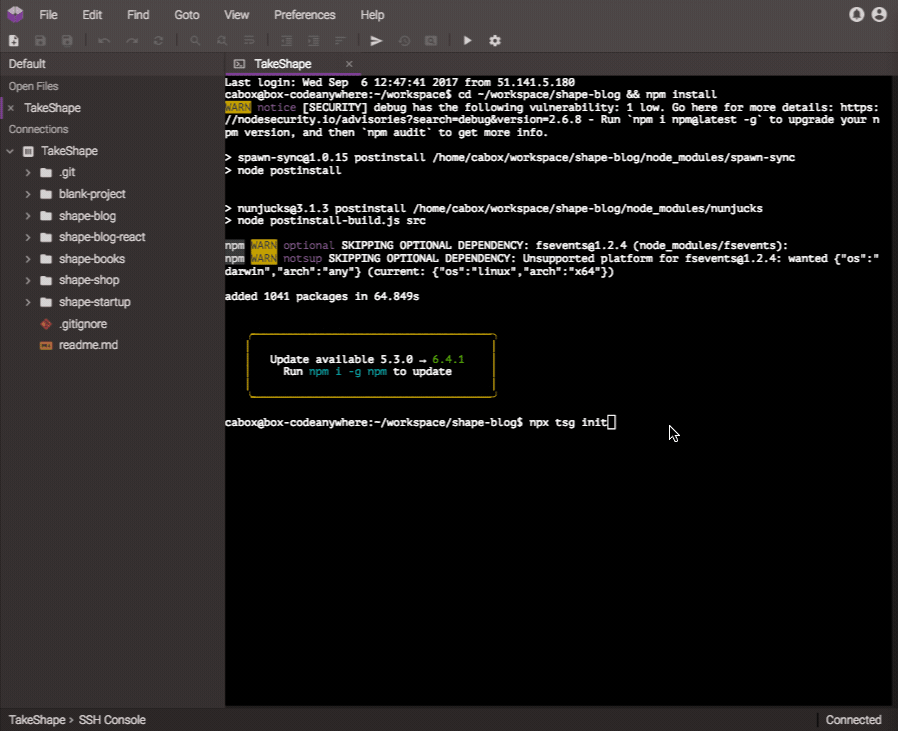898x731 pixels.
Task: Undo the last change via toolbar
Action: (104, 41)
